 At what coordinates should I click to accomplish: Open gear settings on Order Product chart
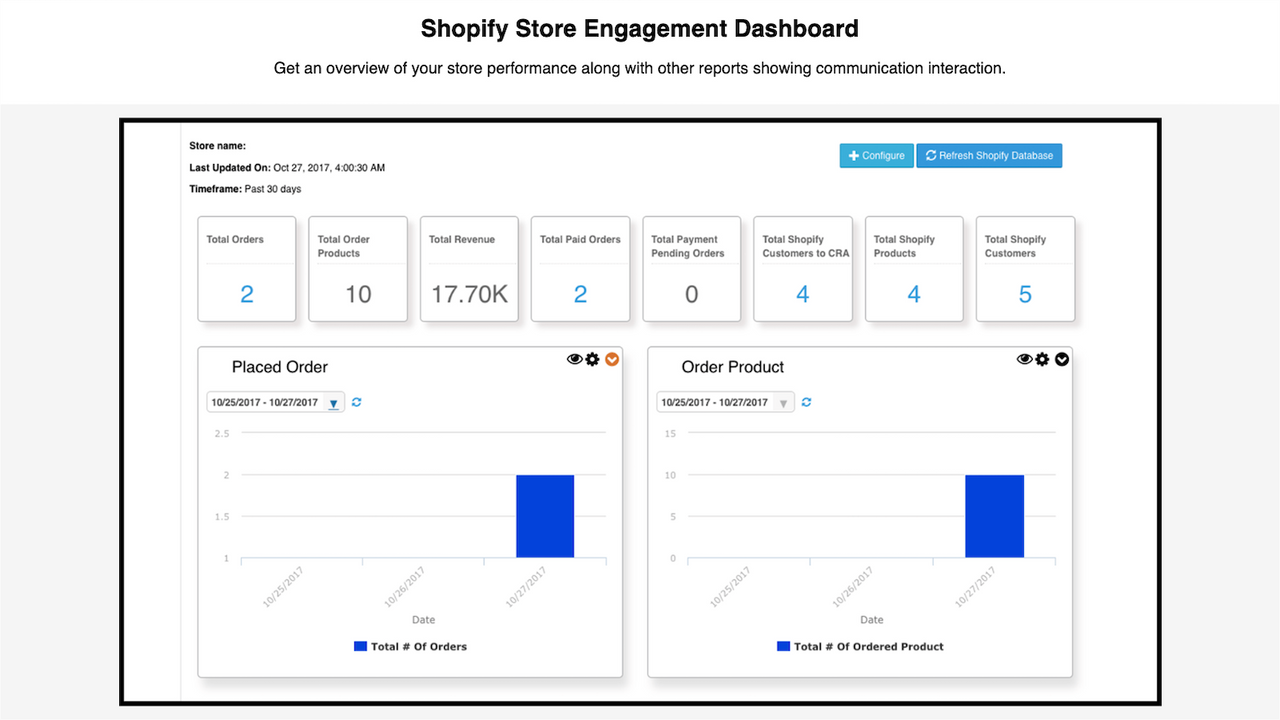tap(1042, 359)
